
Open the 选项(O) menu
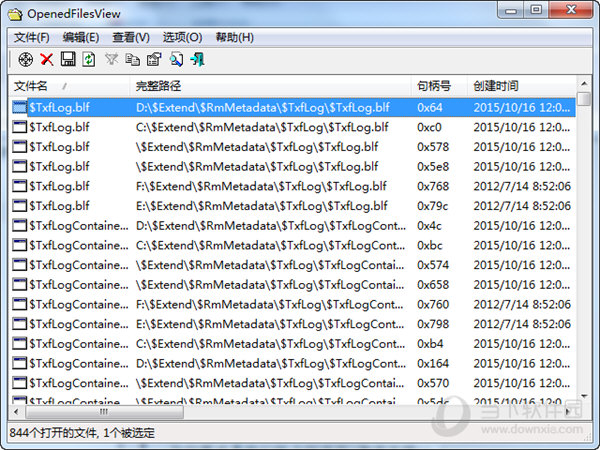click(x=183, y=38)
